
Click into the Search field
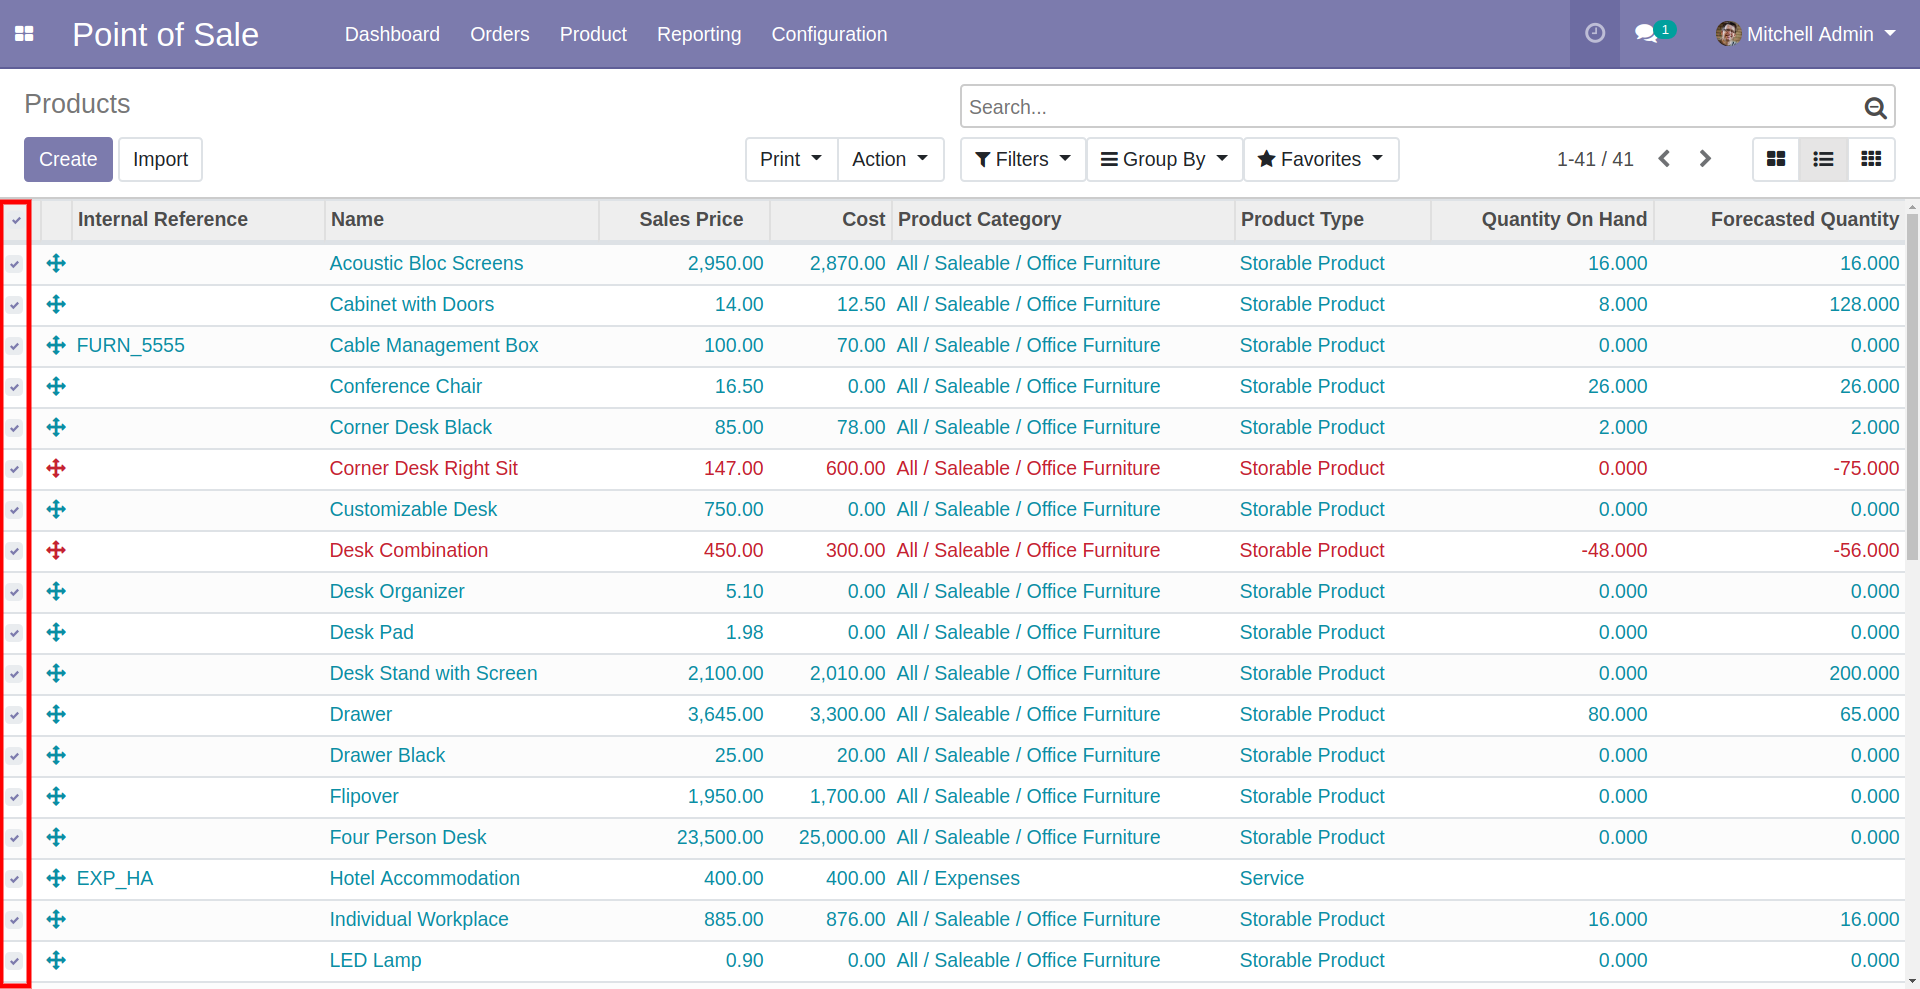pos(1408,107)
